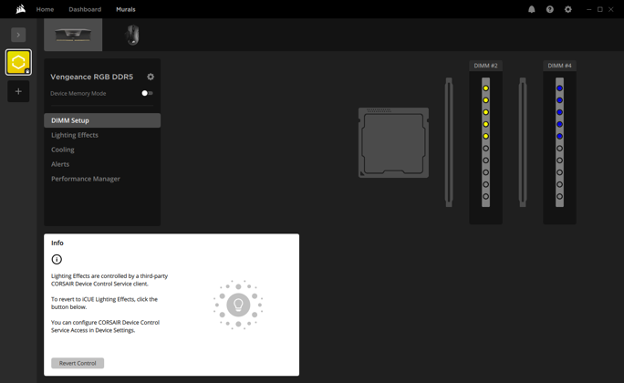This screenshot has height=384, width=624.
Task: Minimize the iCUE window
Action: pos(589,9)
